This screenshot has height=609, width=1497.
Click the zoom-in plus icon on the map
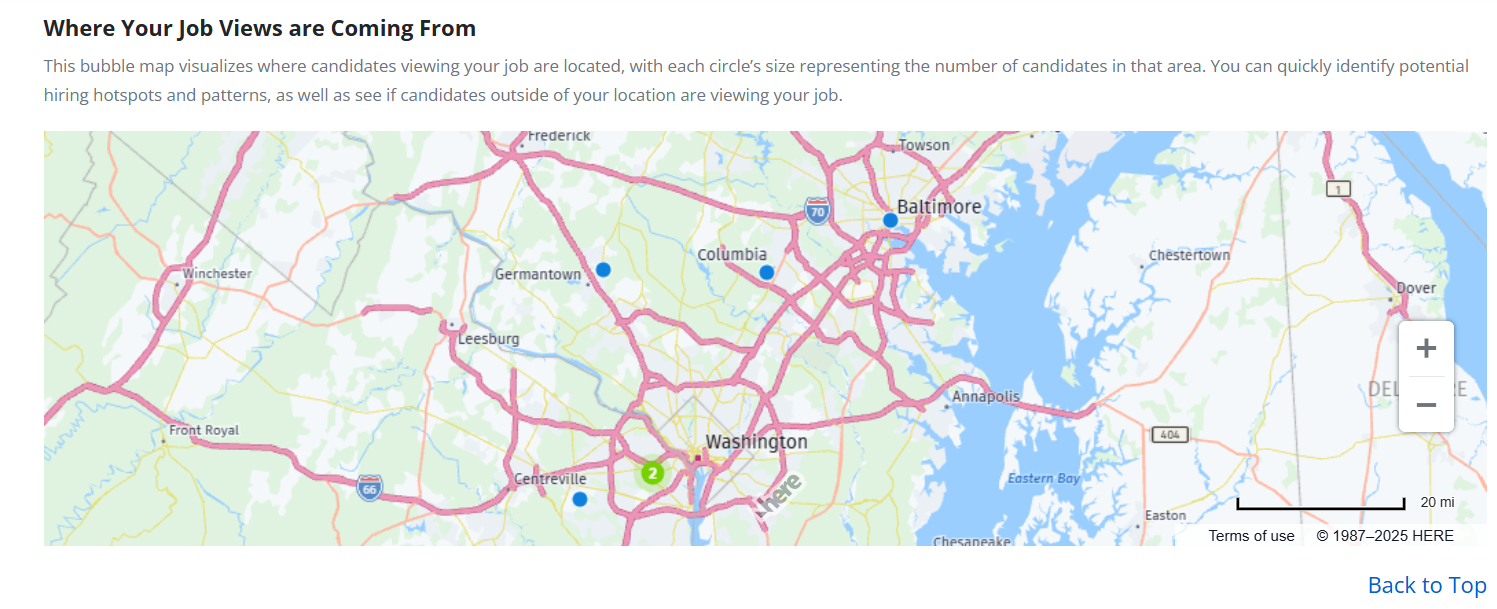tap(1426, 347)
